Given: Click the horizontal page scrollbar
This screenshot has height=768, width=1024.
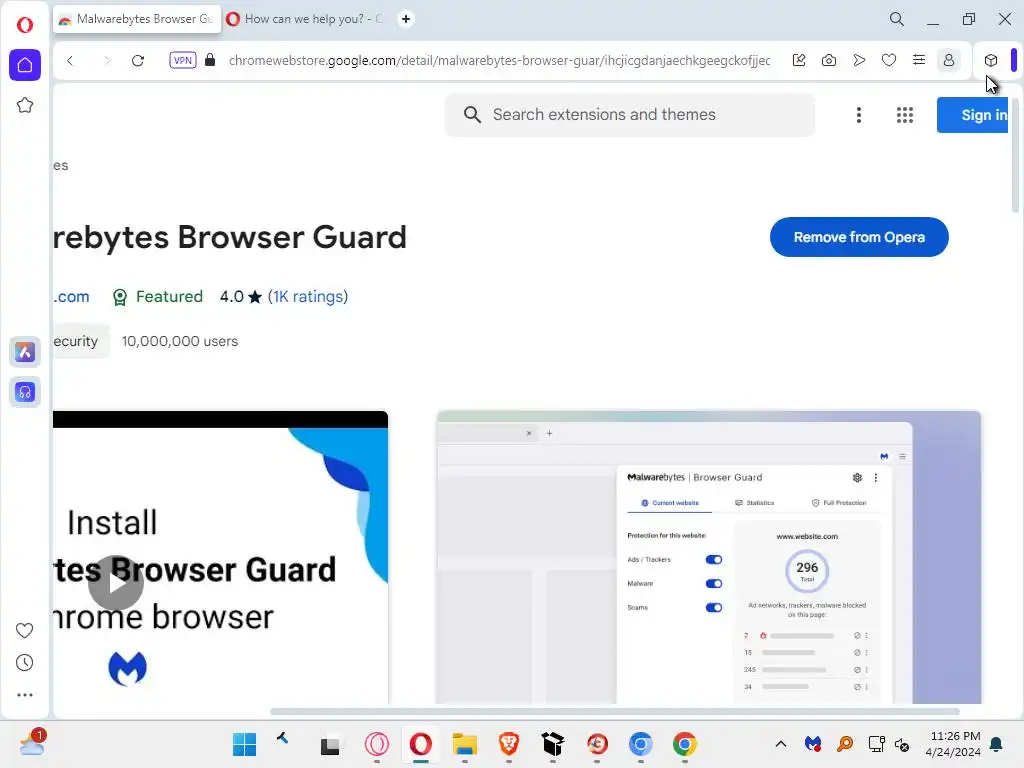Looking at the screenshot, I should click(x=615, y=711).
